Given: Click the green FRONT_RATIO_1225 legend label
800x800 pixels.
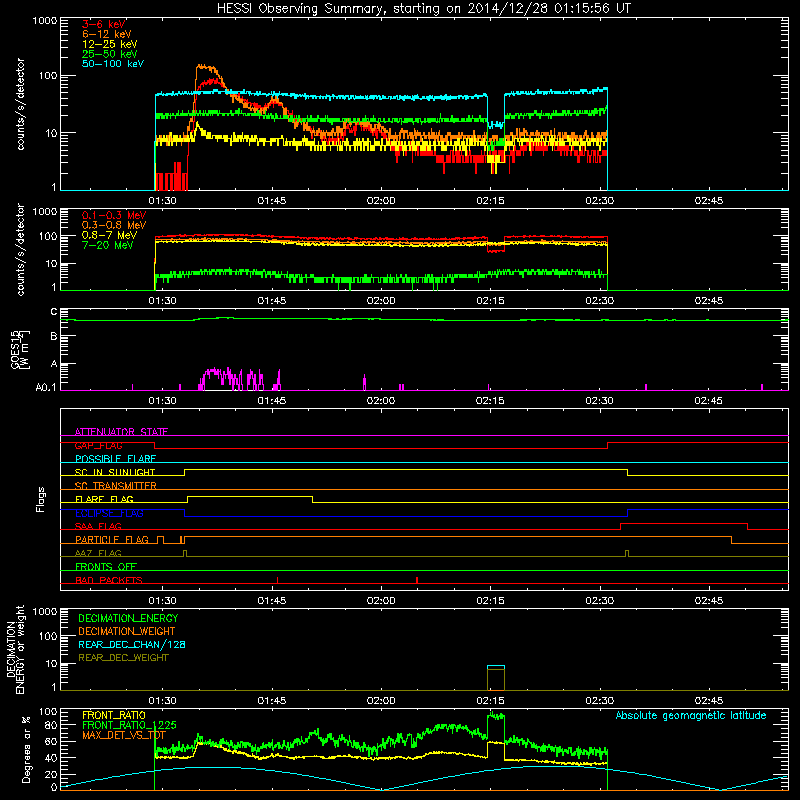Looking at the screenshot, I should coord(129,725).
